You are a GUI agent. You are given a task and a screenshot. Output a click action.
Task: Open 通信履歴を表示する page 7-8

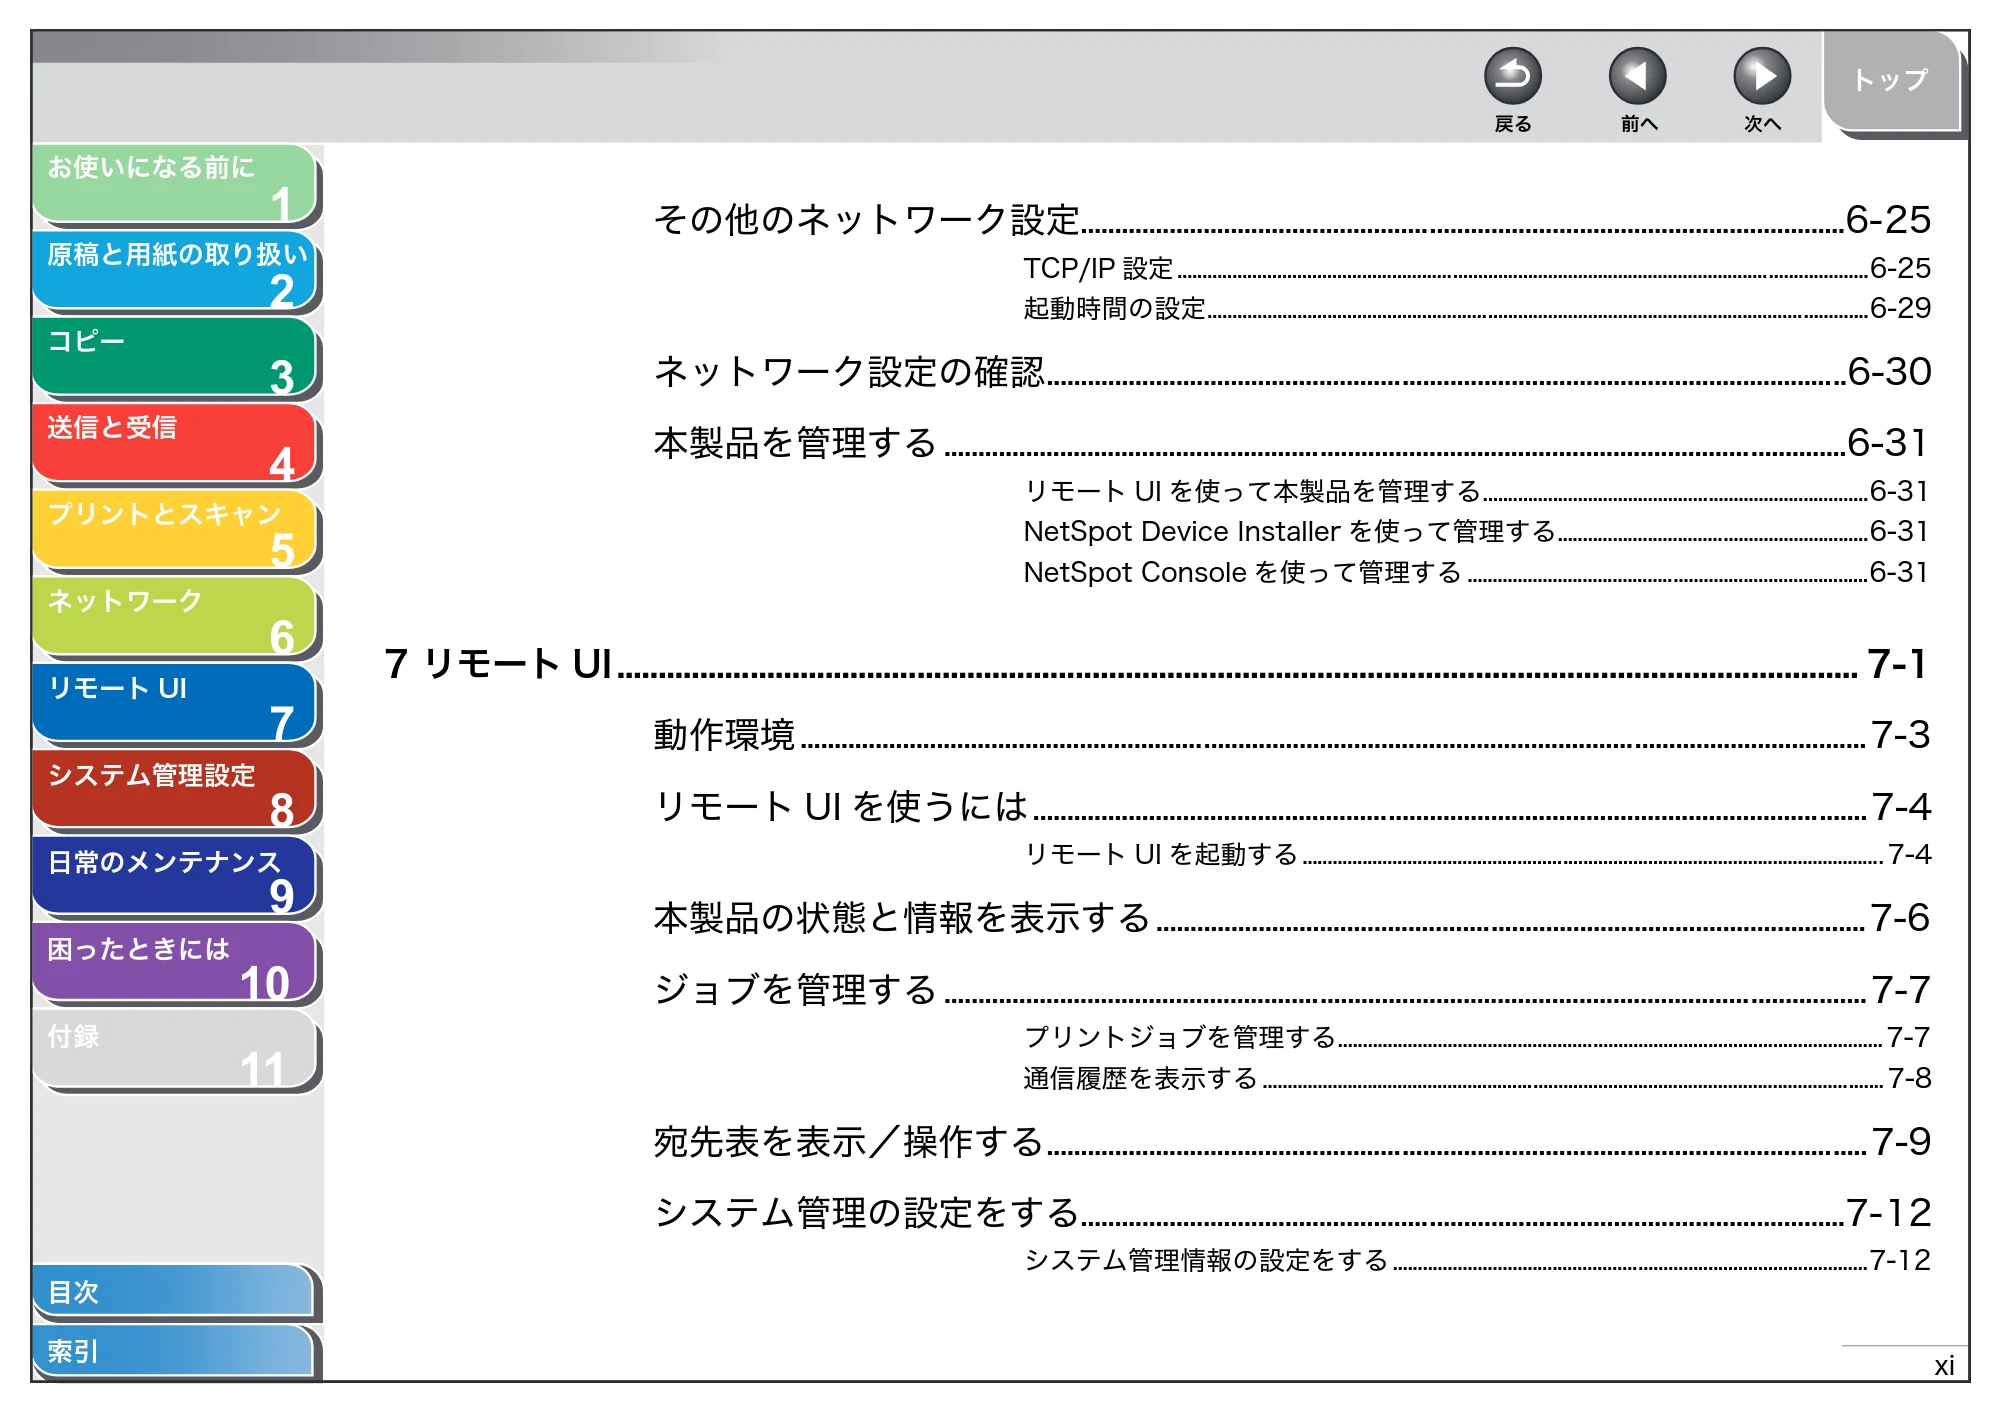(1476, 1078)
